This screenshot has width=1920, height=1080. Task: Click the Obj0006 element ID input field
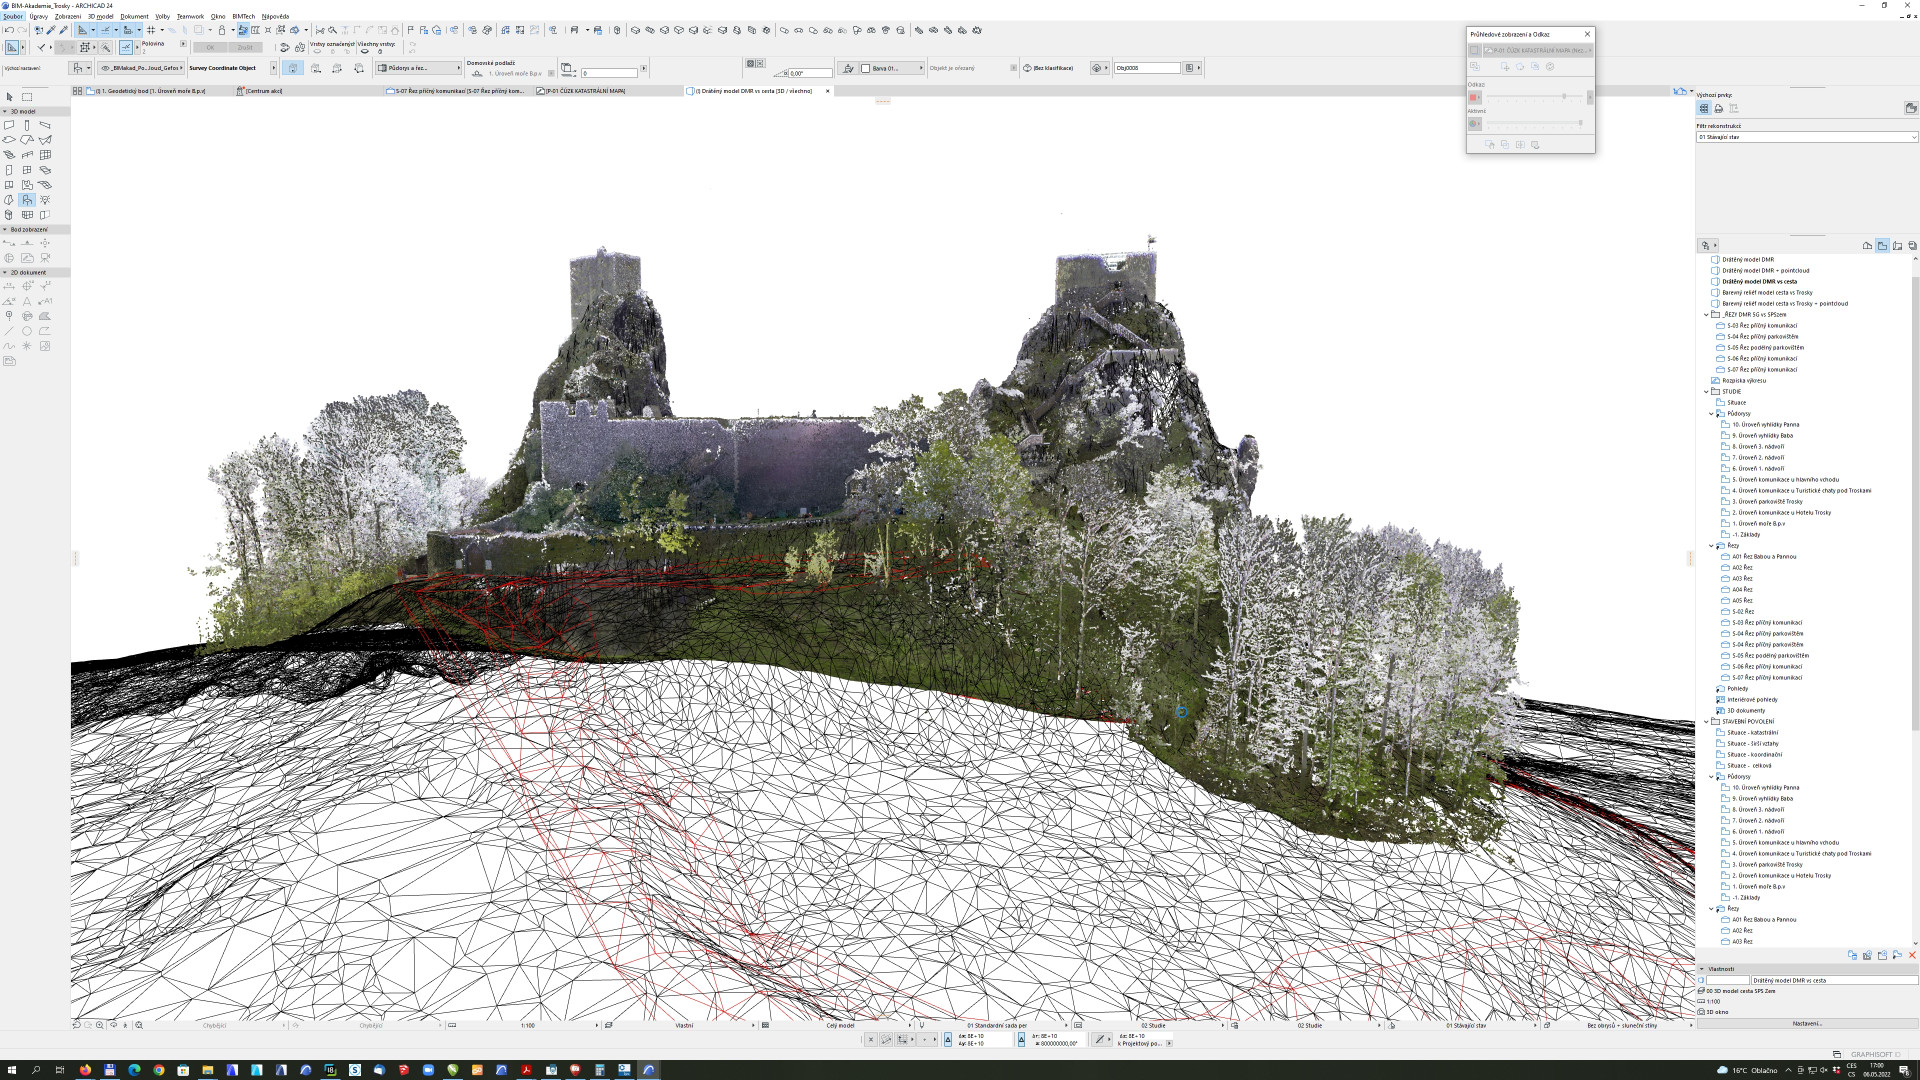click(1148, 67)
